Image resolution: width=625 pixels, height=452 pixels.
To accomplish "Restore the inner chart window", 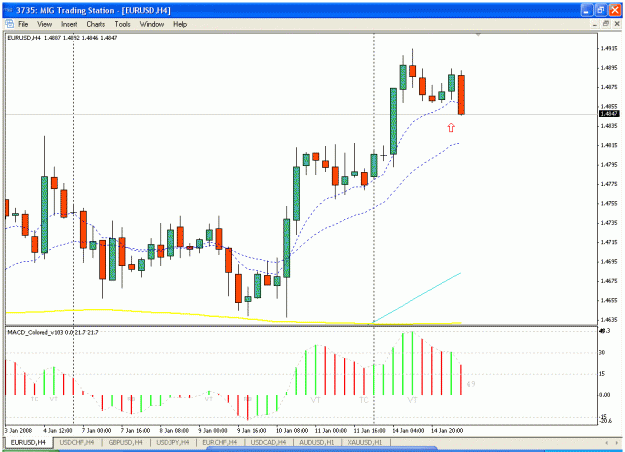I will coord(606,24).
